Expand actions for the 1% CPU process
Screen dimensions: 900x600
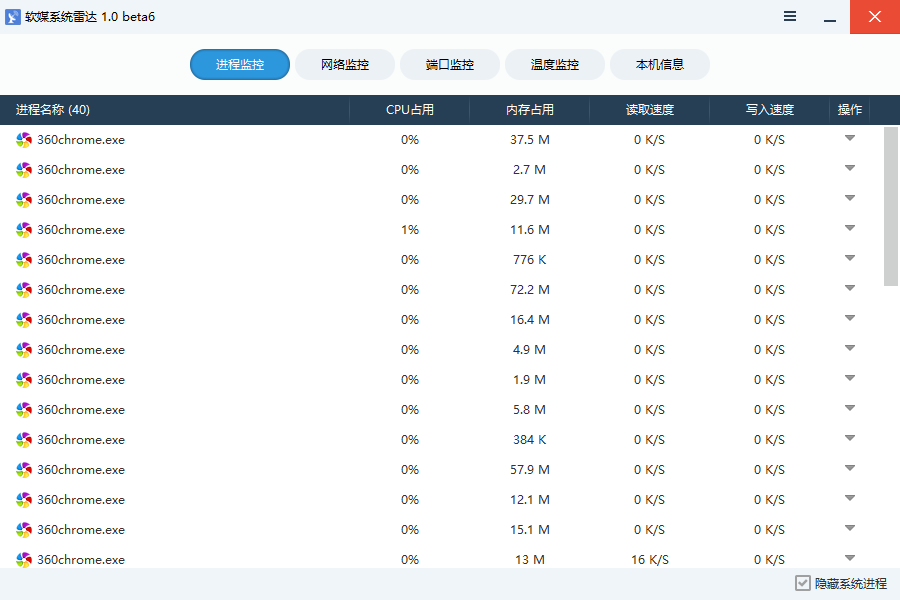click(850, 228)
